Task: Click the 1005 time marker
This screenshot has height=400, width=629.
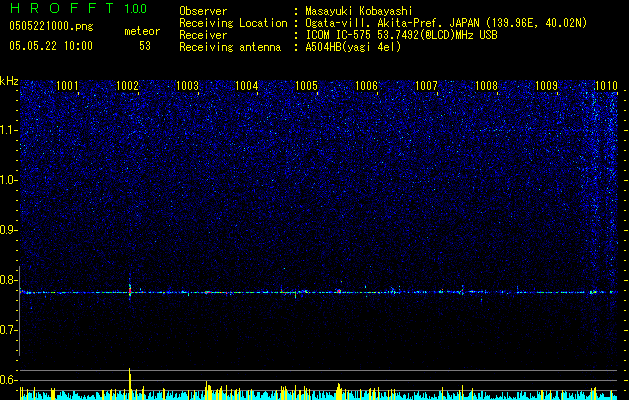Action: (306, 86)
